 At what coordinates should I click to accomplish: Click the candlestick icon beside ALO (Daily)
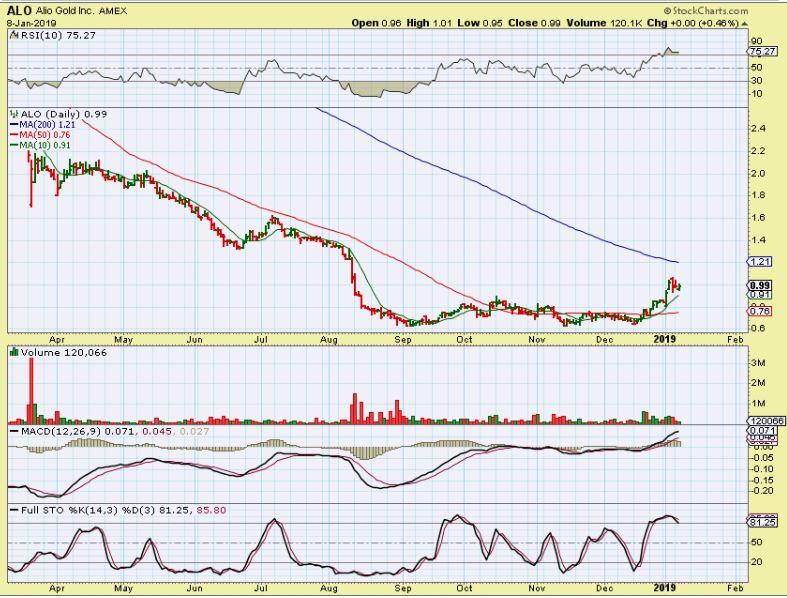coord(14,114)
